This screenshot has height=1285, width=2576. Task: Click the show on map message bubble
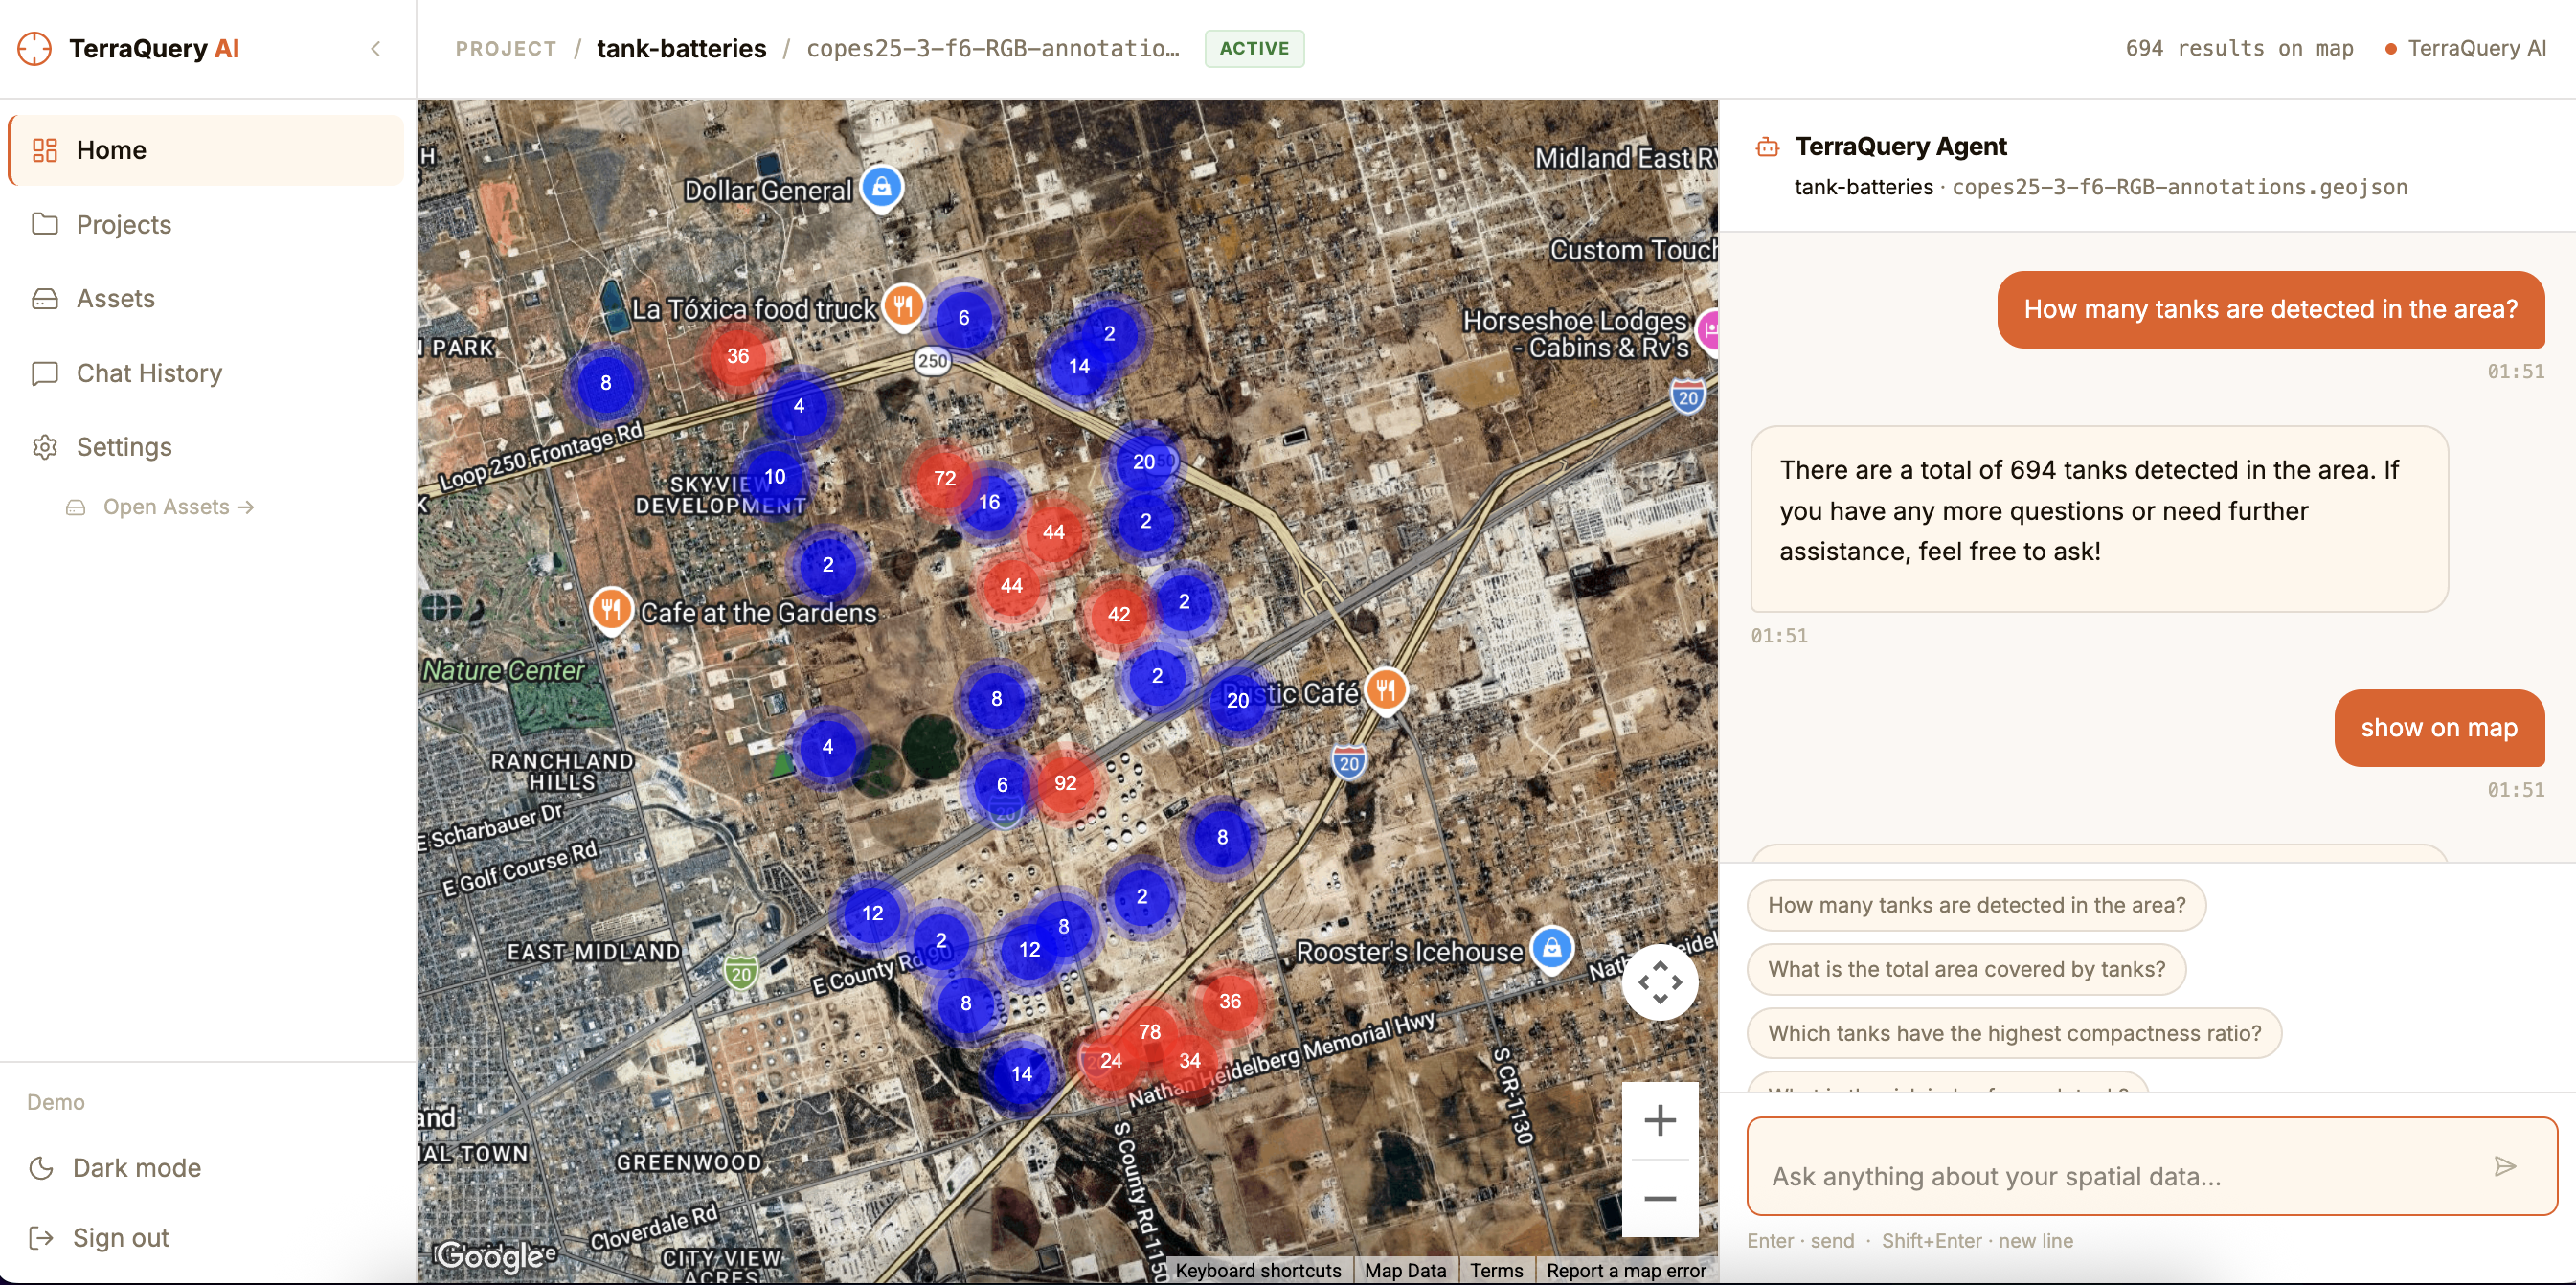click(x=2438, y=728)
